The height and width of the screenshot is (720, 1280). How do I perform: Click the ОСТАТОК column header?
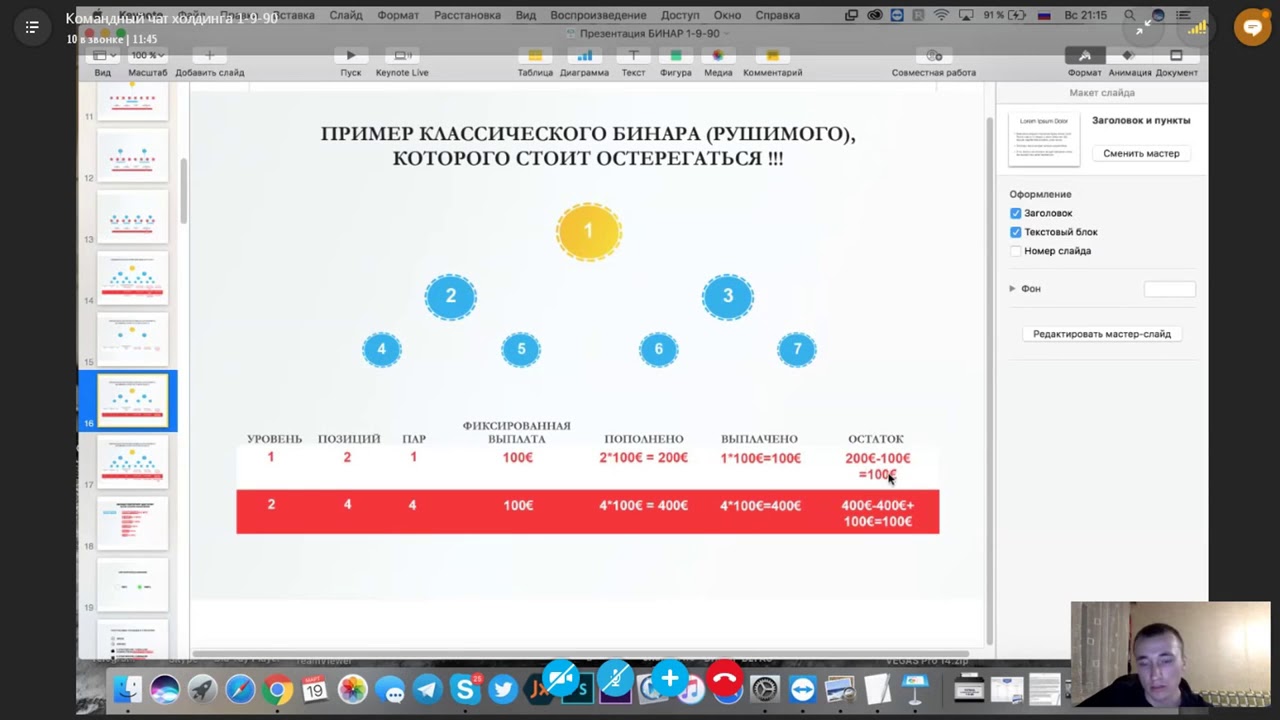(x=876, y=439)
